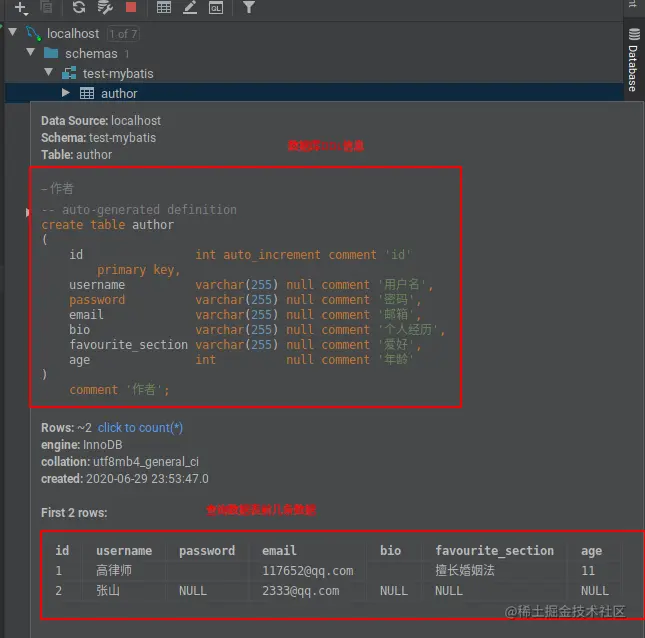Click the Refresh database icon
Screen dimensions: 645x638
coord(79,7)
